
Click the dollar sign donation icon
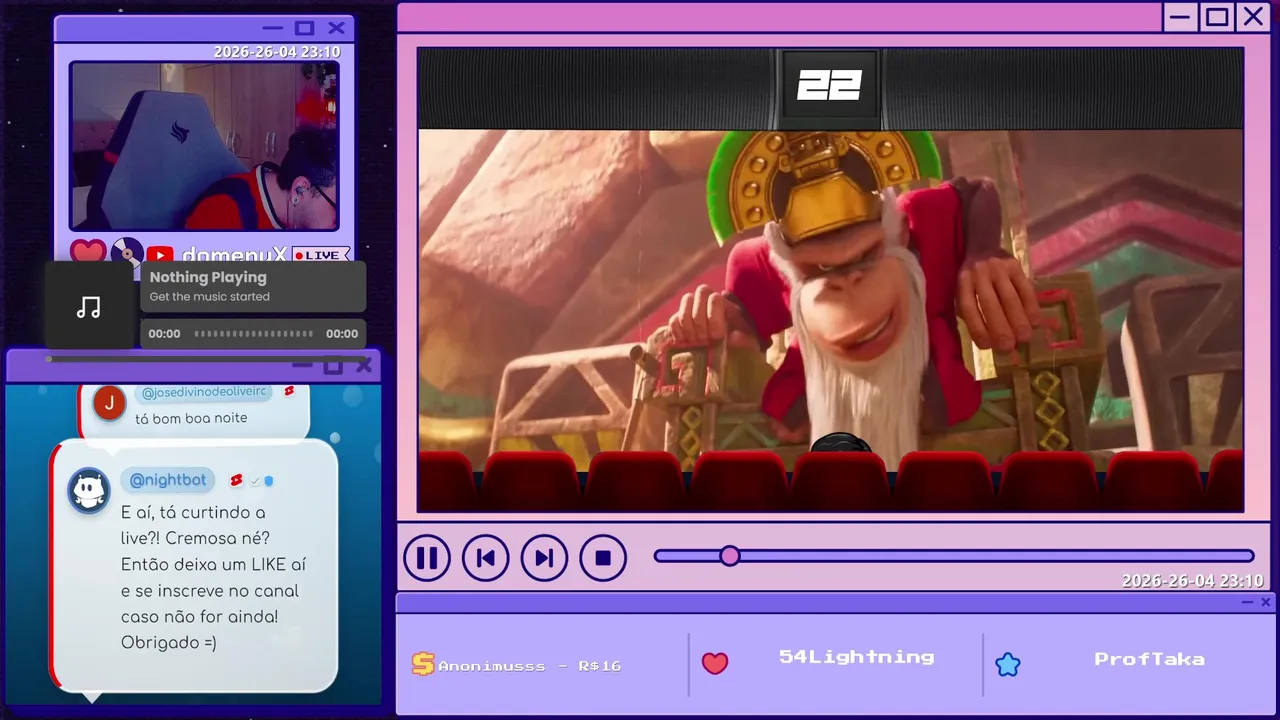[423, 664]
